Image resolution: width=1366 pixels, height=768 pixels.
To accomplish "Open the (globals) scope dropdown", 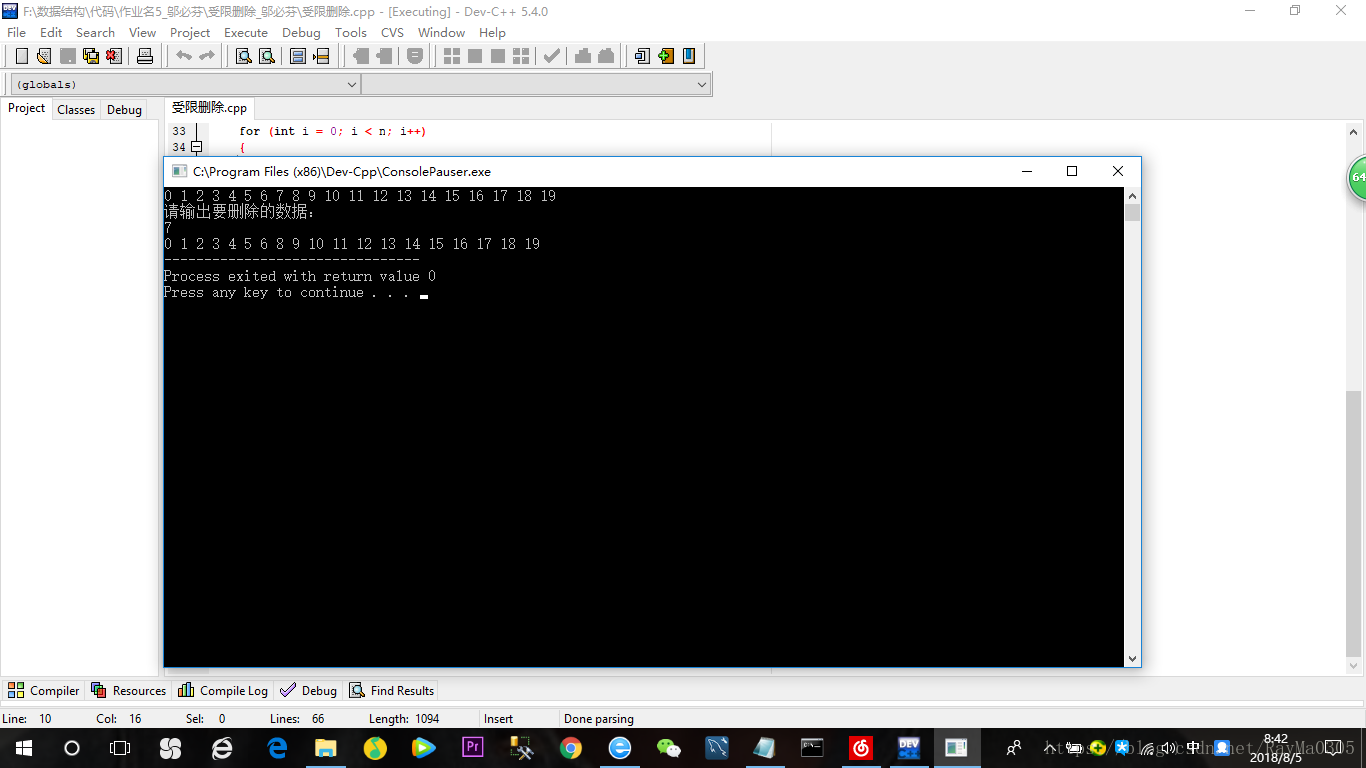I will point(185,85).
